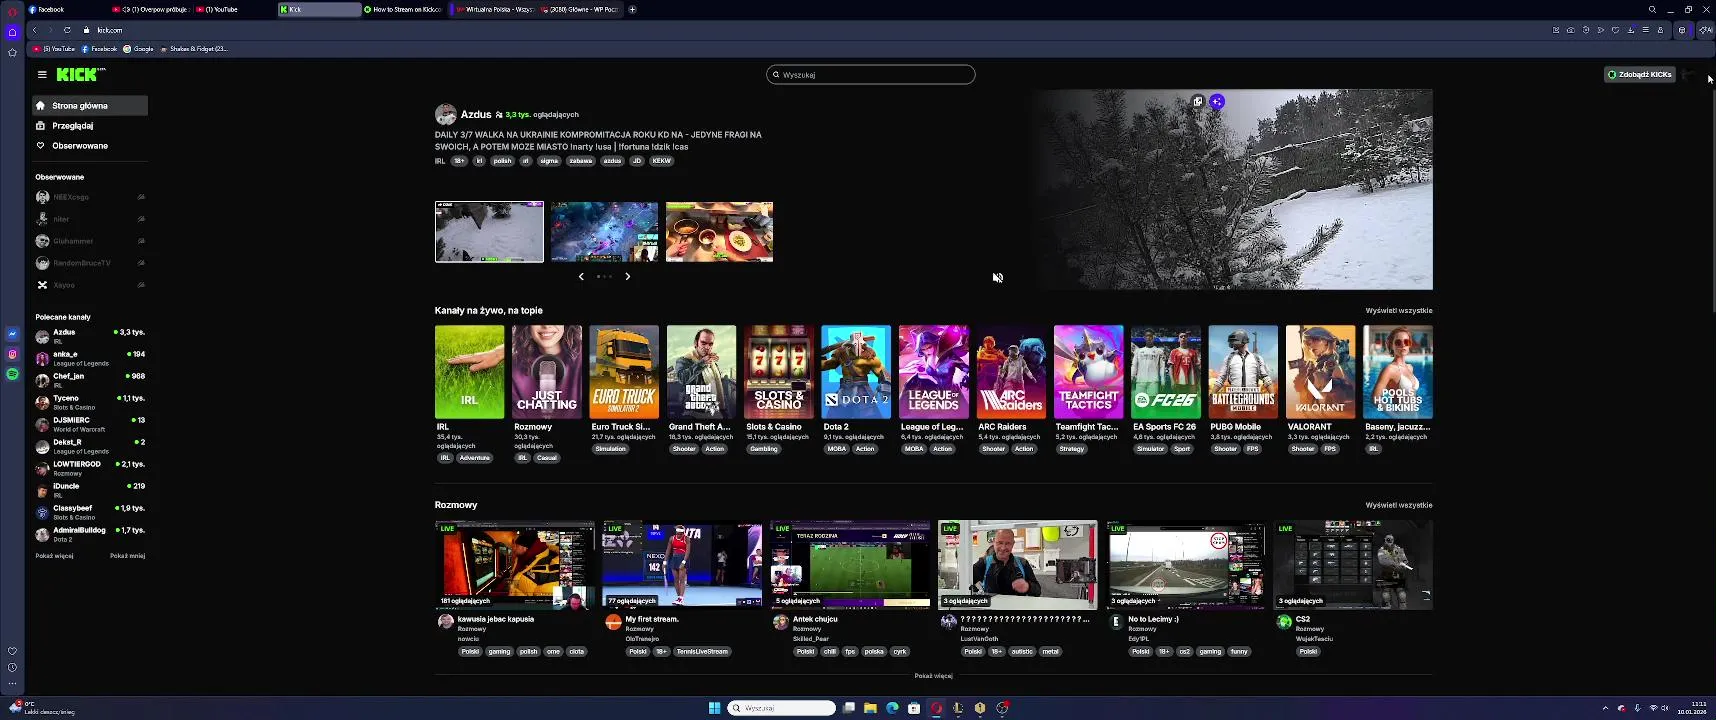
Task: Expand recommended channels with sidebar Pokaż więcej
Action: coord(54,556)
